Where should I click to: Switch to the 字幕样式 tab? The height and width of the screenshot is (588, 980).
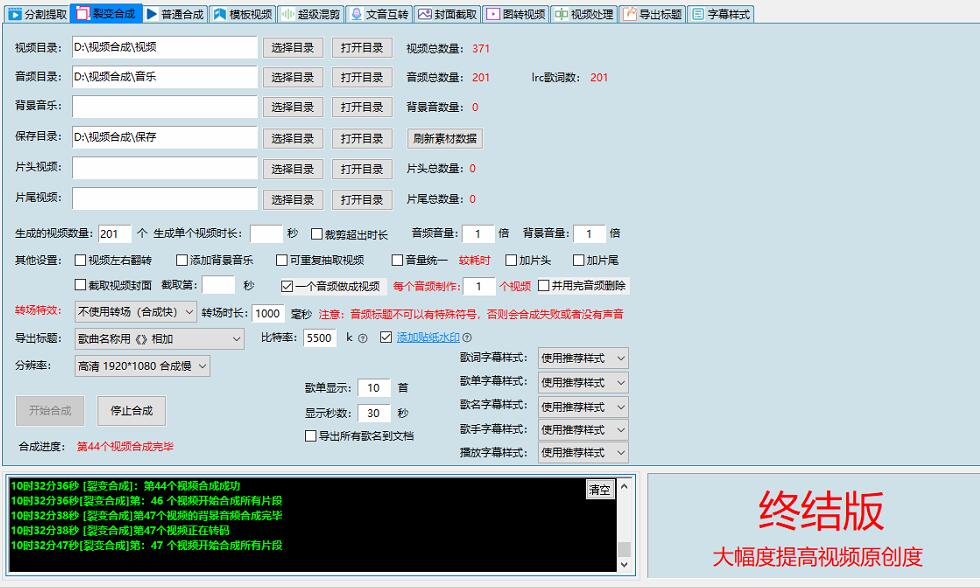(x=721, y=14)
